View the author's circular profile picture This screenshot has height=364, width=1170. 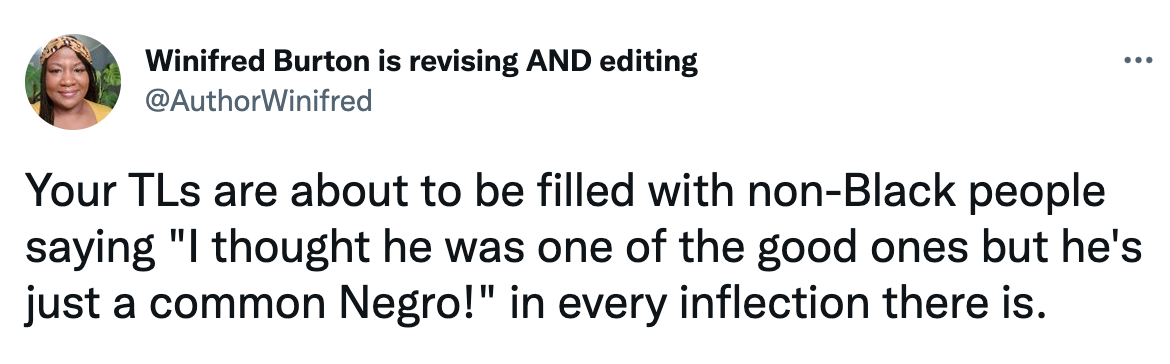(x=72, y=81)
